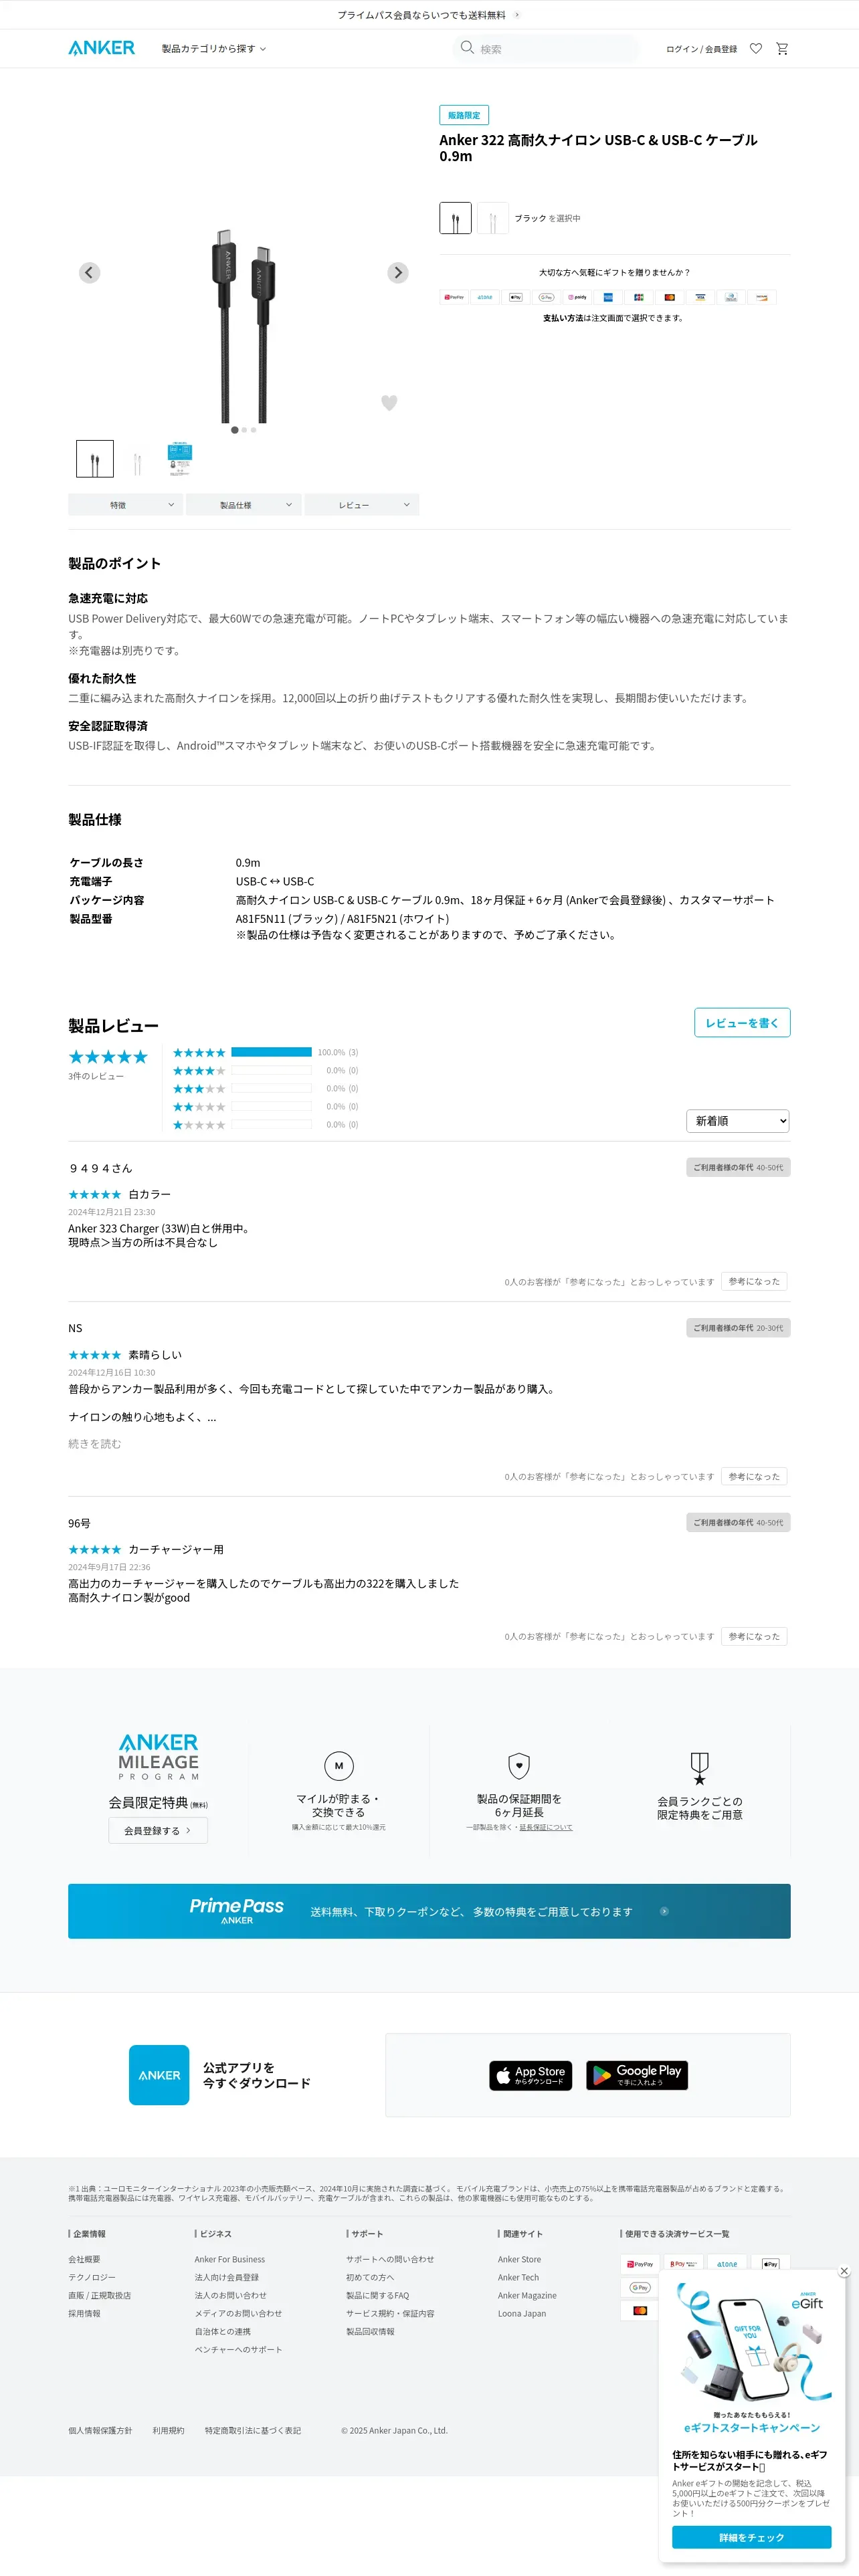Mark NS review as 参考になった
859x2576 pixels.
pos(754,1476)
